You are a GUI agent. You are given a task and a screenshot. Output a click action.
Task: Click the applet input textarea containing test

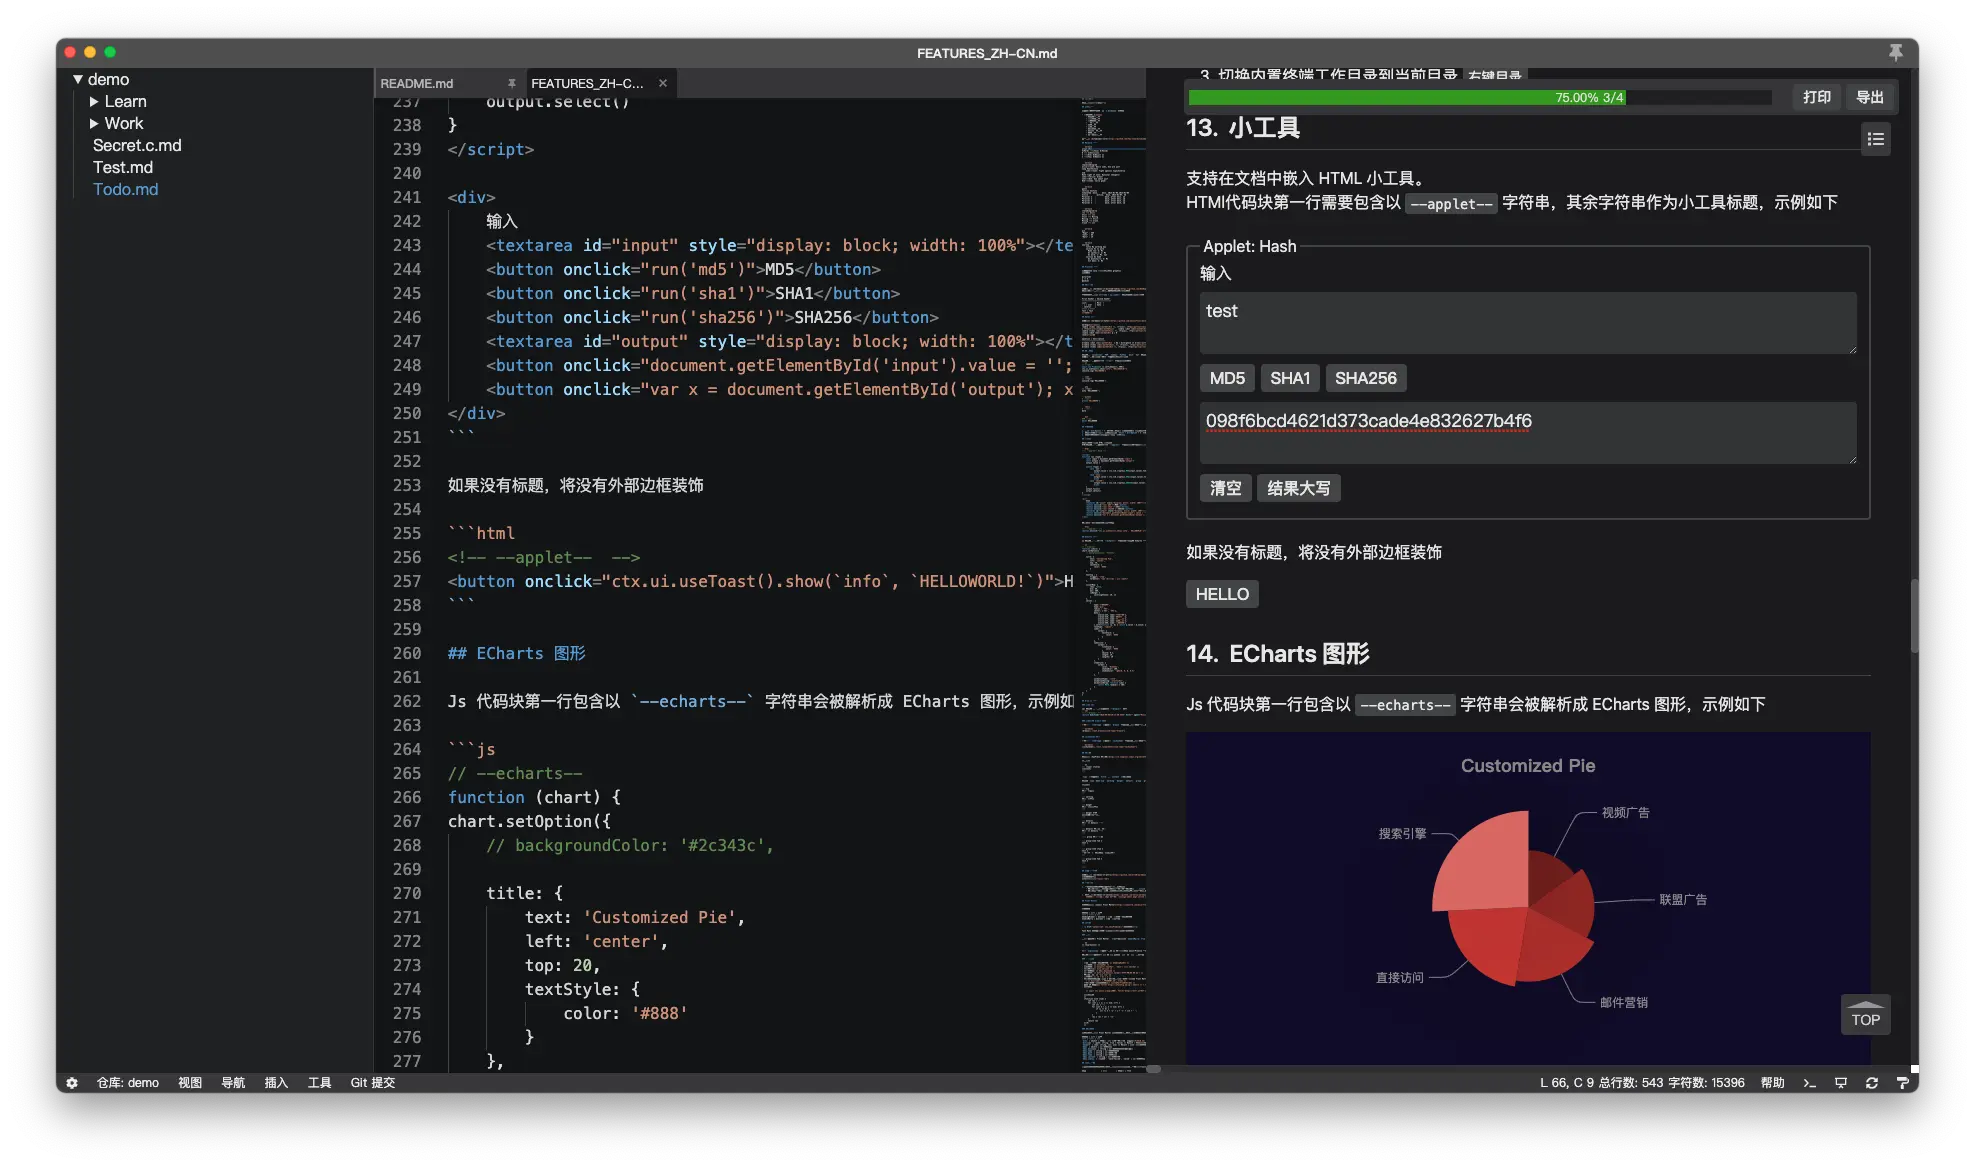(1527, 323)
